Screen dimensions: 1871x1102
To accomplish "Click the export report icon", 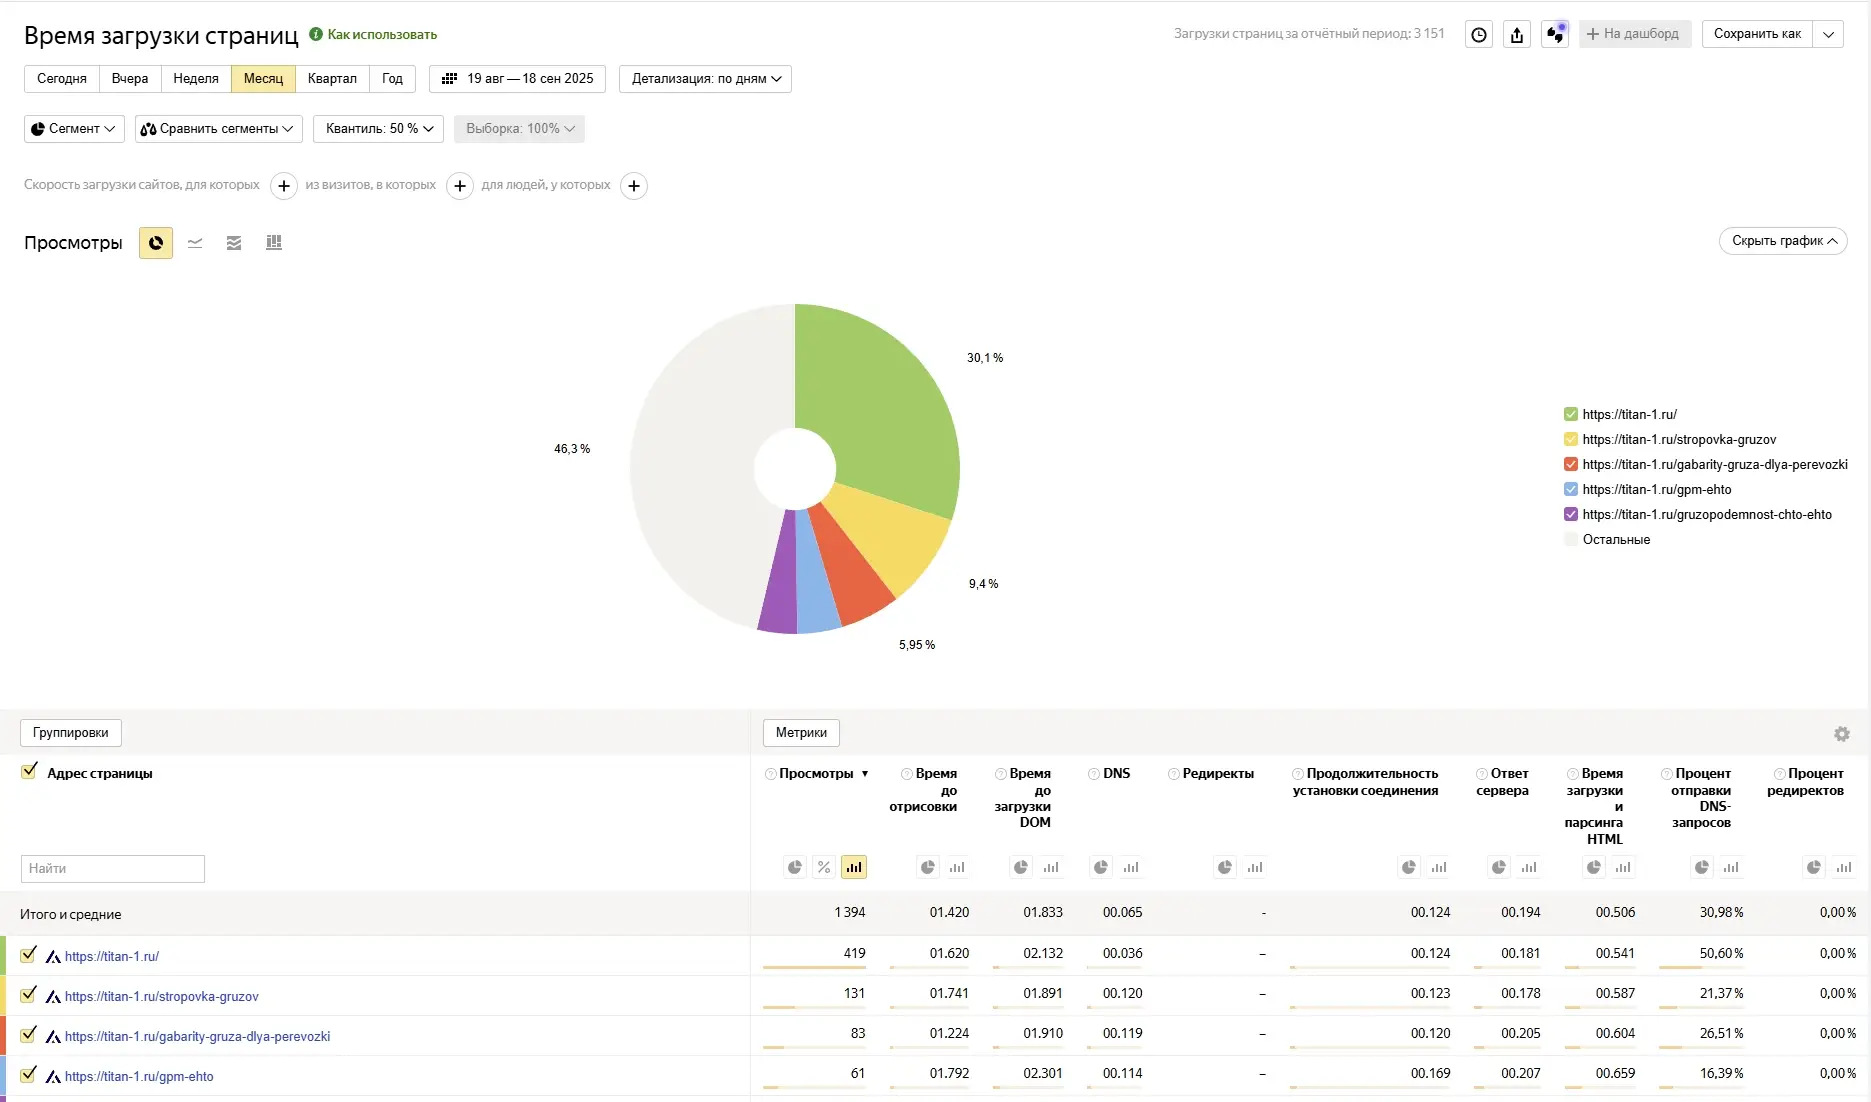I will click(x=1517, y=35).
